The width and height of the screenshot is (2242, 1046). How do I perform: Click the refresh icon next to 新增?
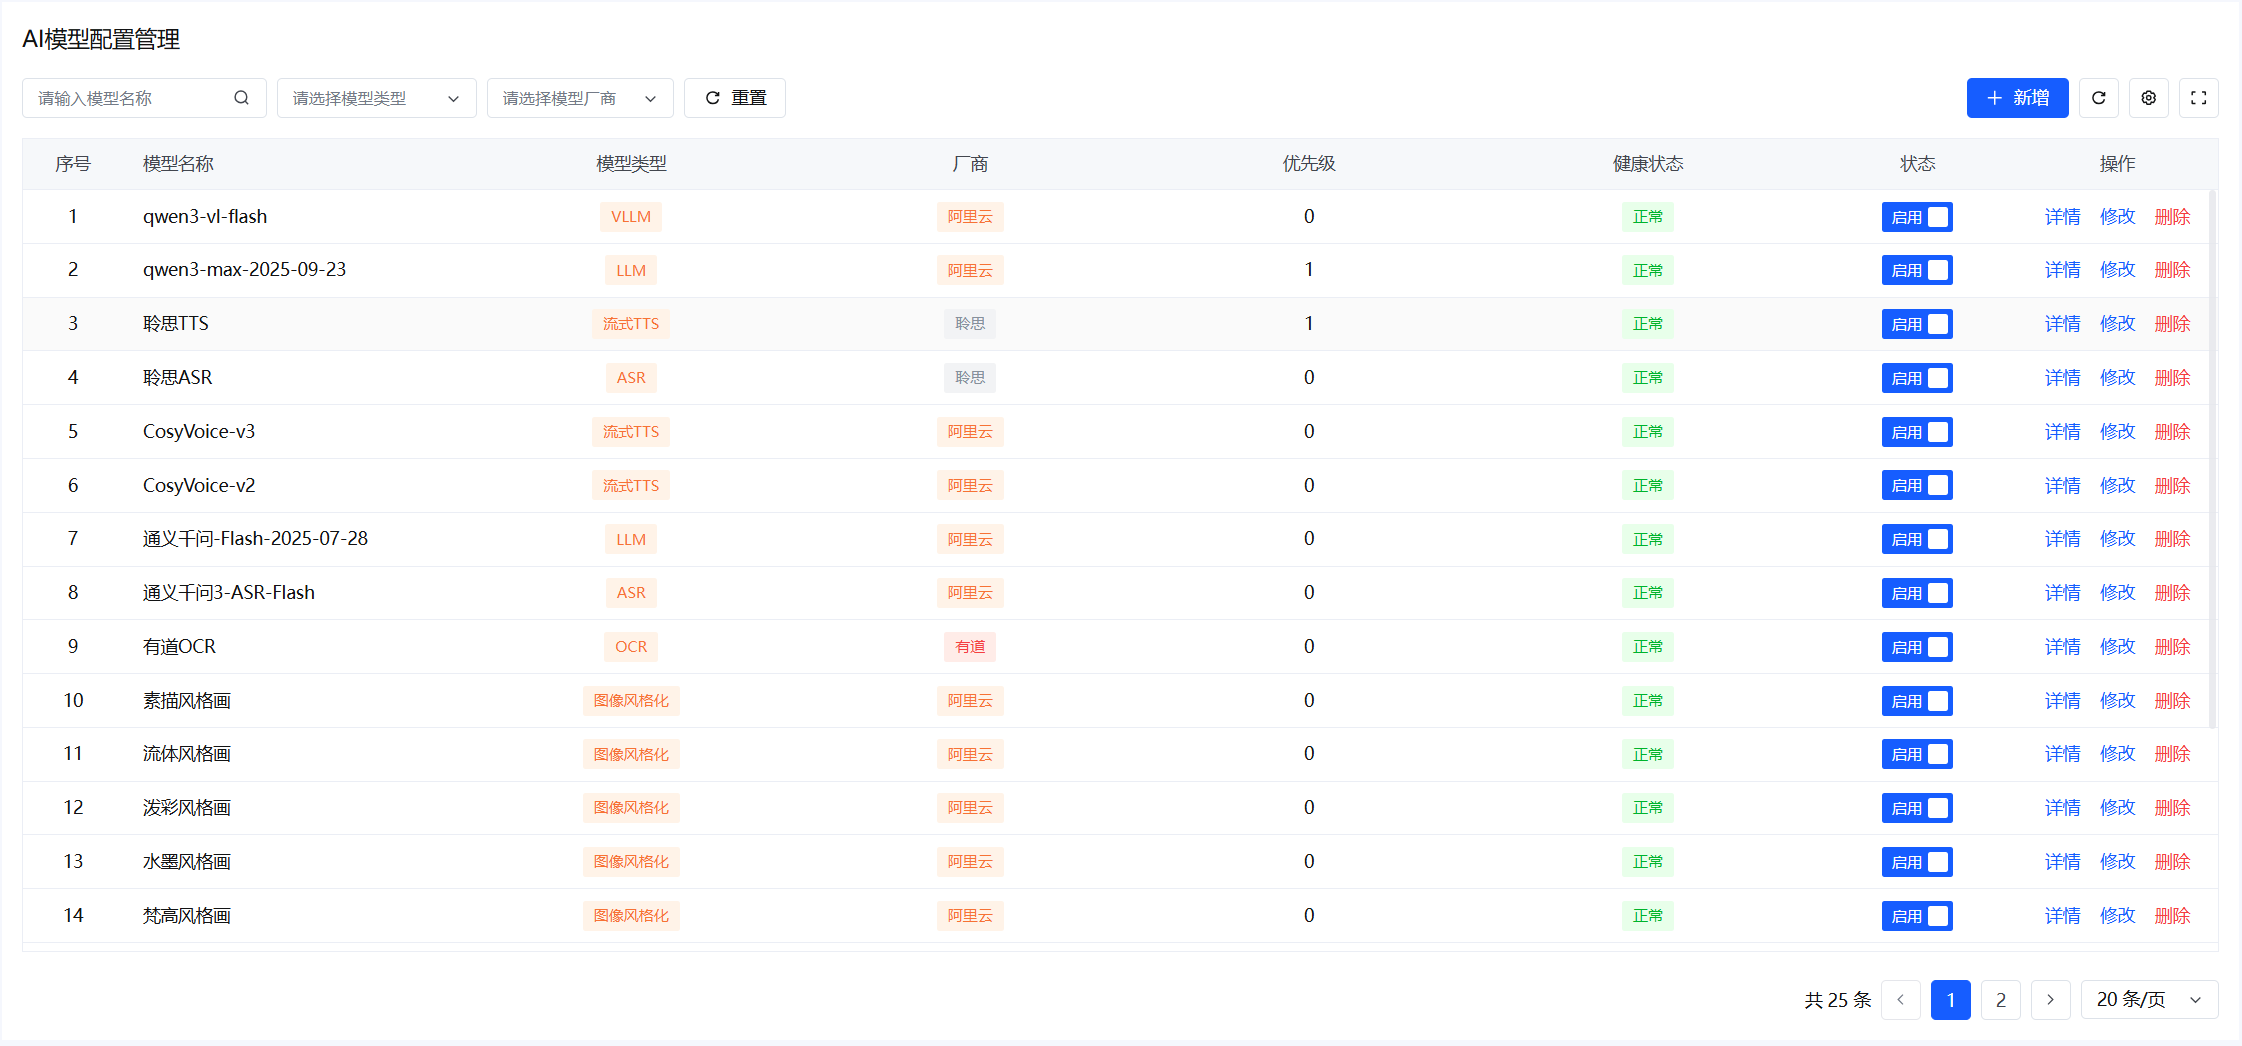pyautogui.click(x=2098, y=98)
